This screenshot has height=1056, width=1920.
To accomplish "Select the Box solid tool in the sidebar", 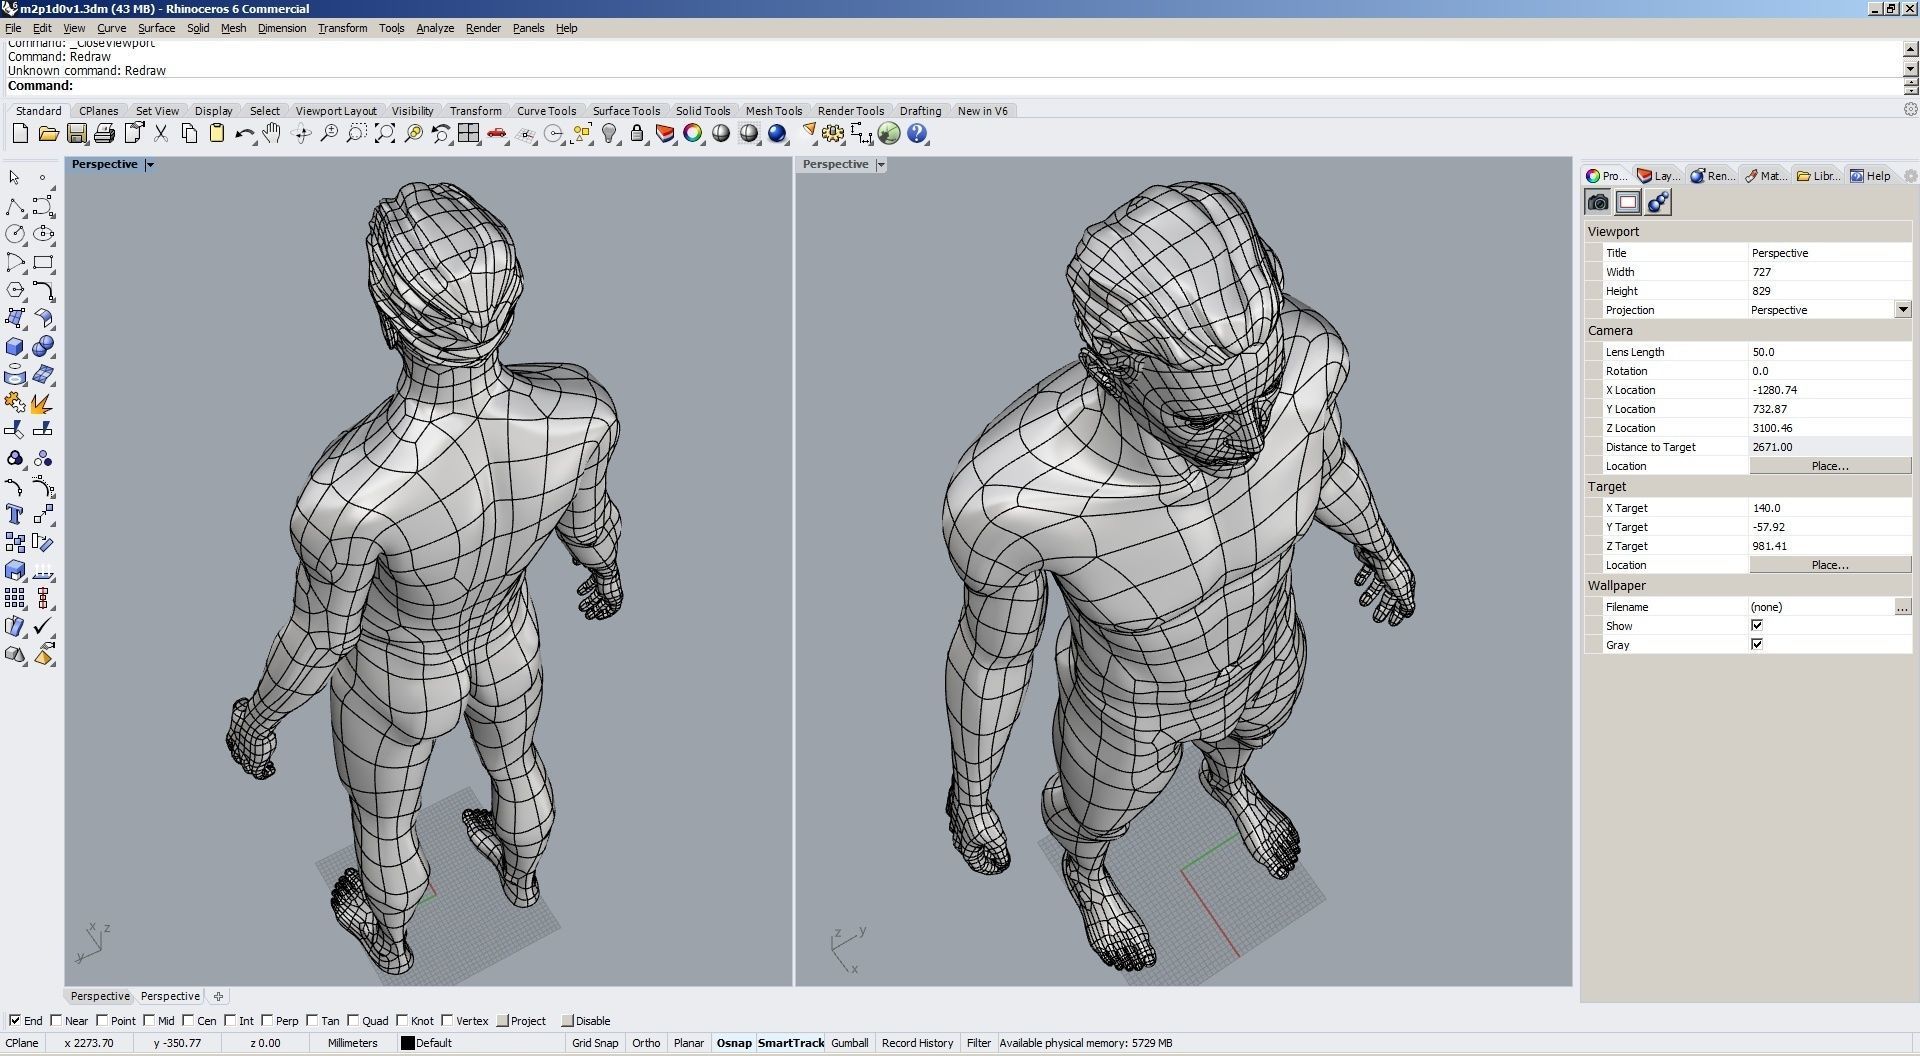I will [15, 346].
